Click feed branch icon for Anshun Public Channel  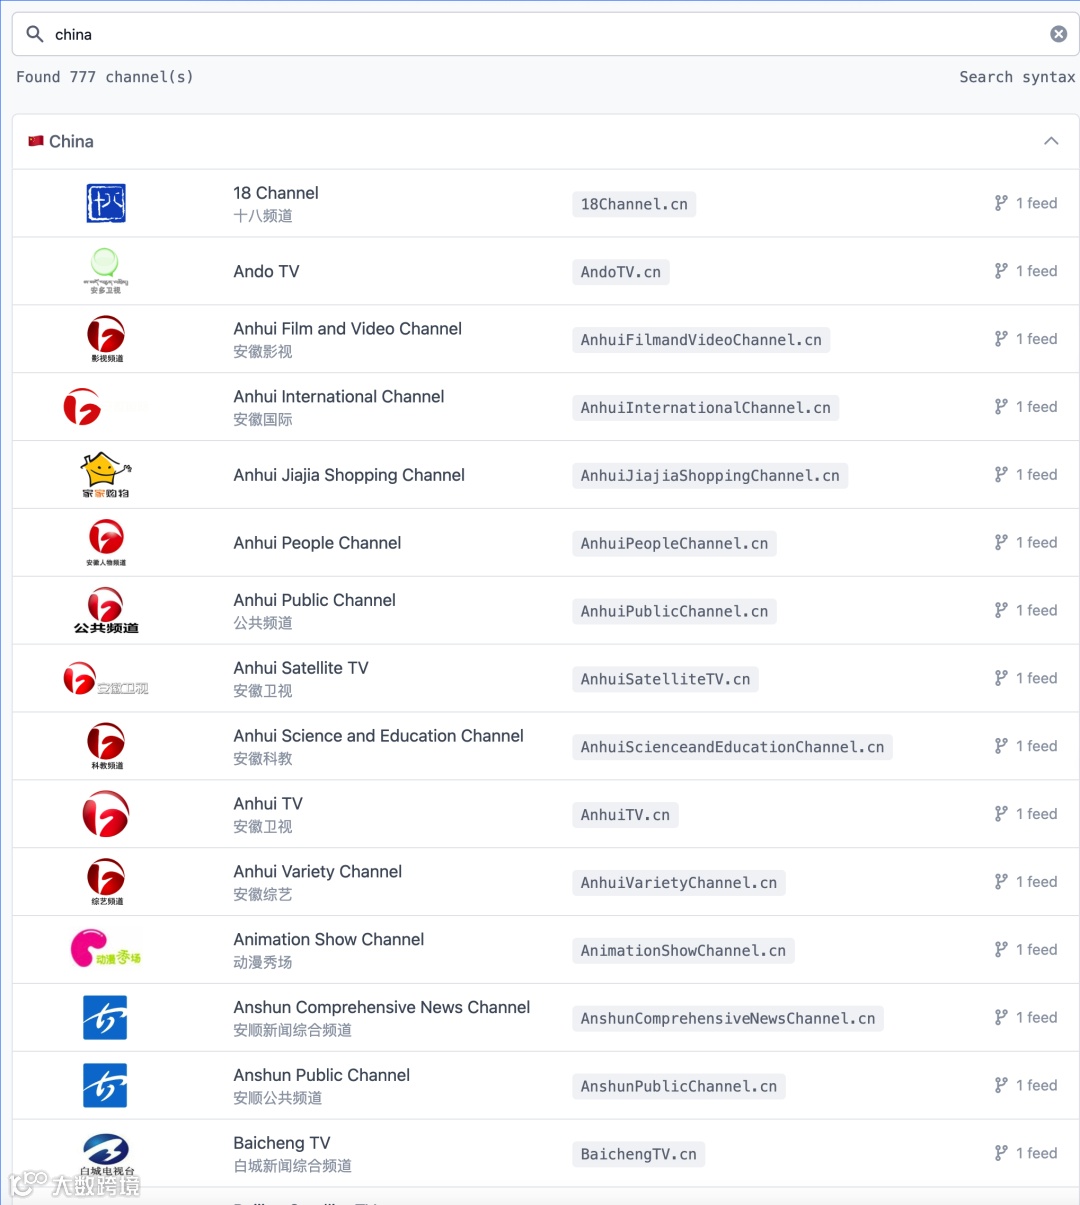pyautogui.click(x=1001, y=1086)
